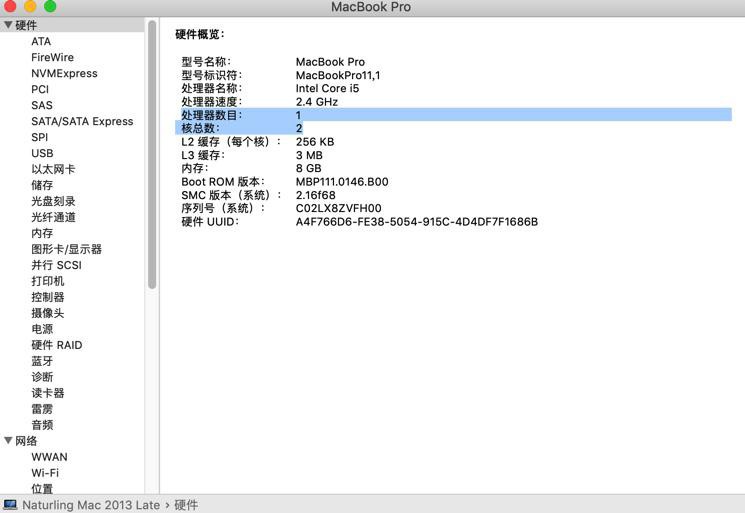Image resolution: width=745 pixels, height=513 pixels.
Task: Collapse the 网络 section triangle
Action: pos(8,440)
